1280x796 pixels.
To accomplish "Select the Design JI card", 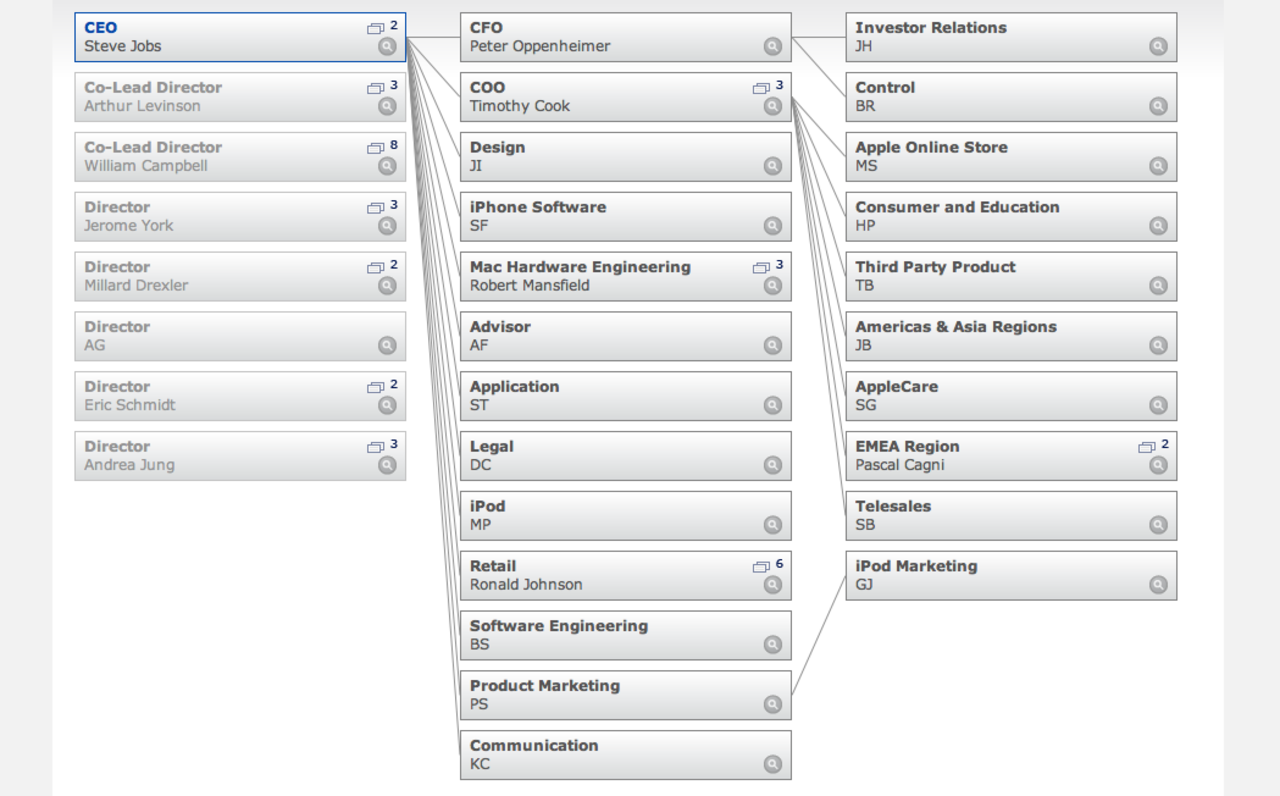I will [610, 157].
